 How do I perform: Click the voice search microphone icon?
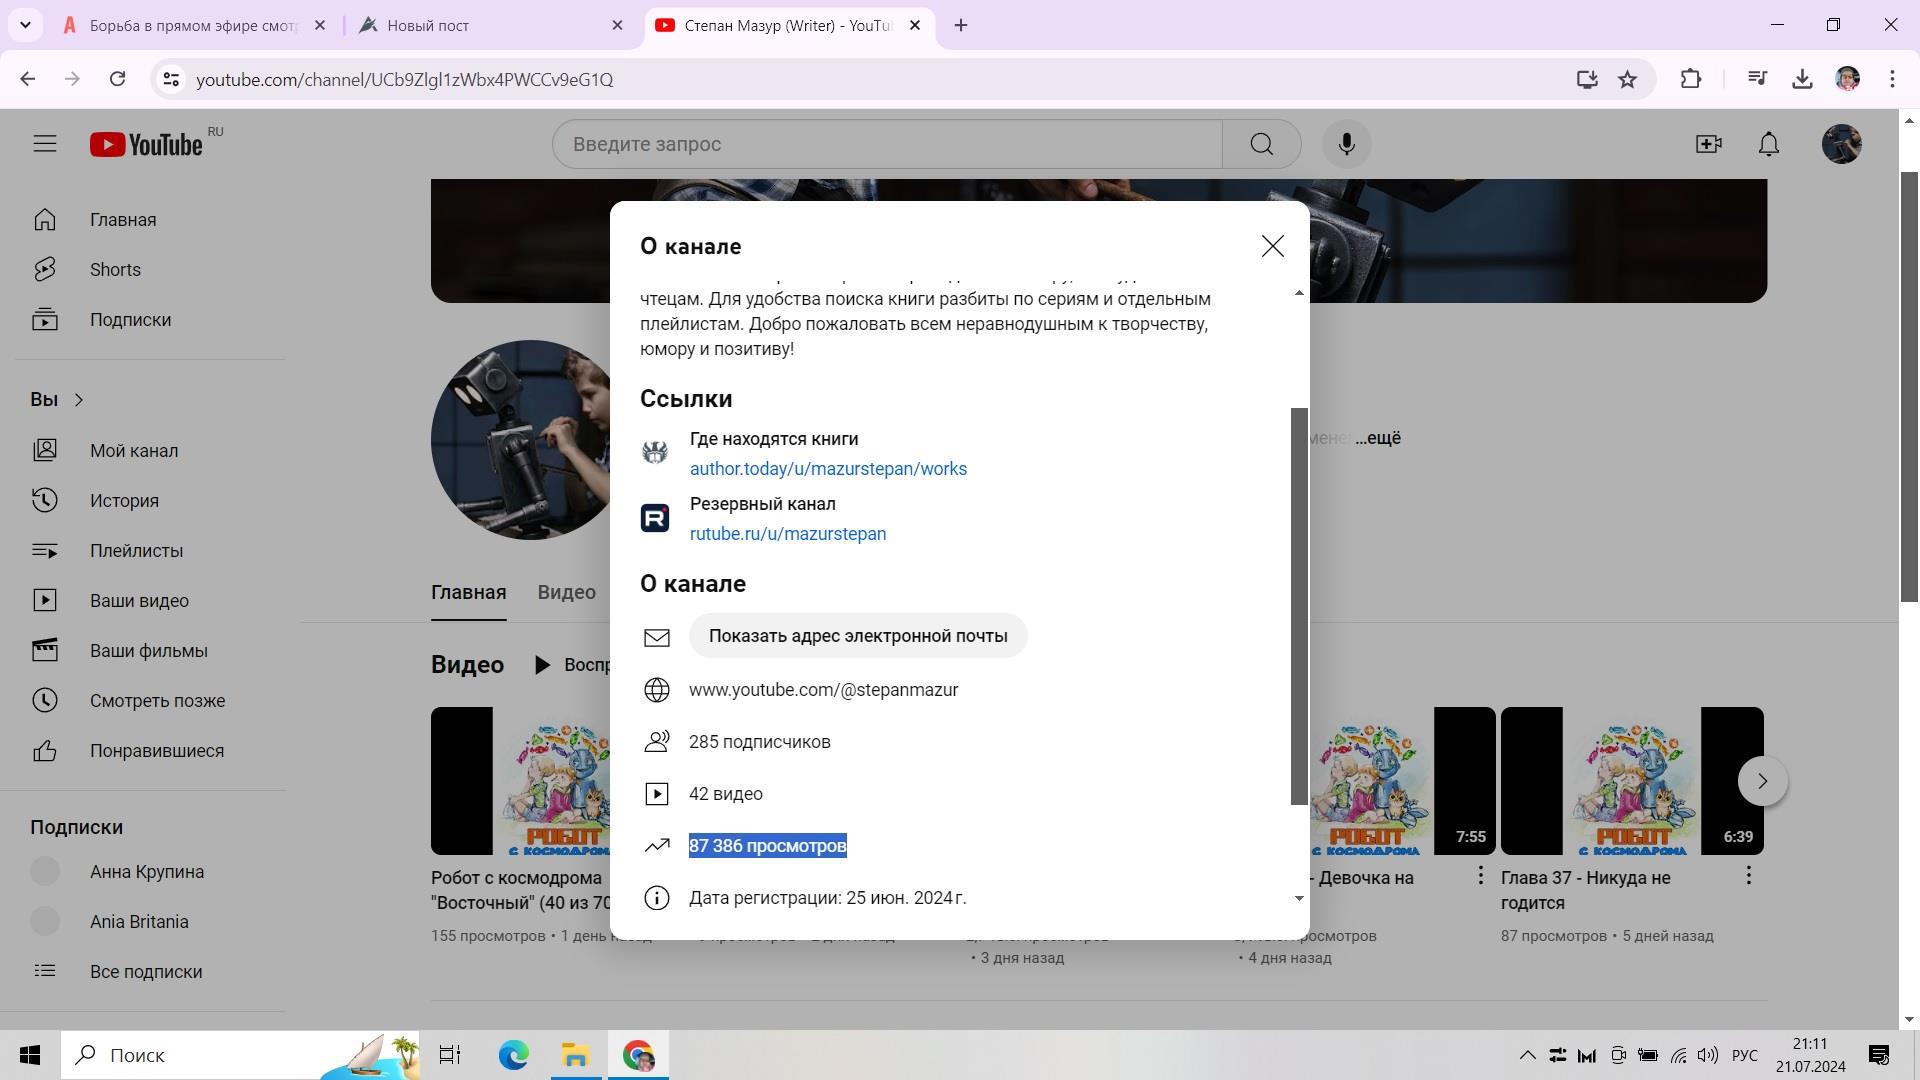pyautogui.click(x=1346, y=144)
